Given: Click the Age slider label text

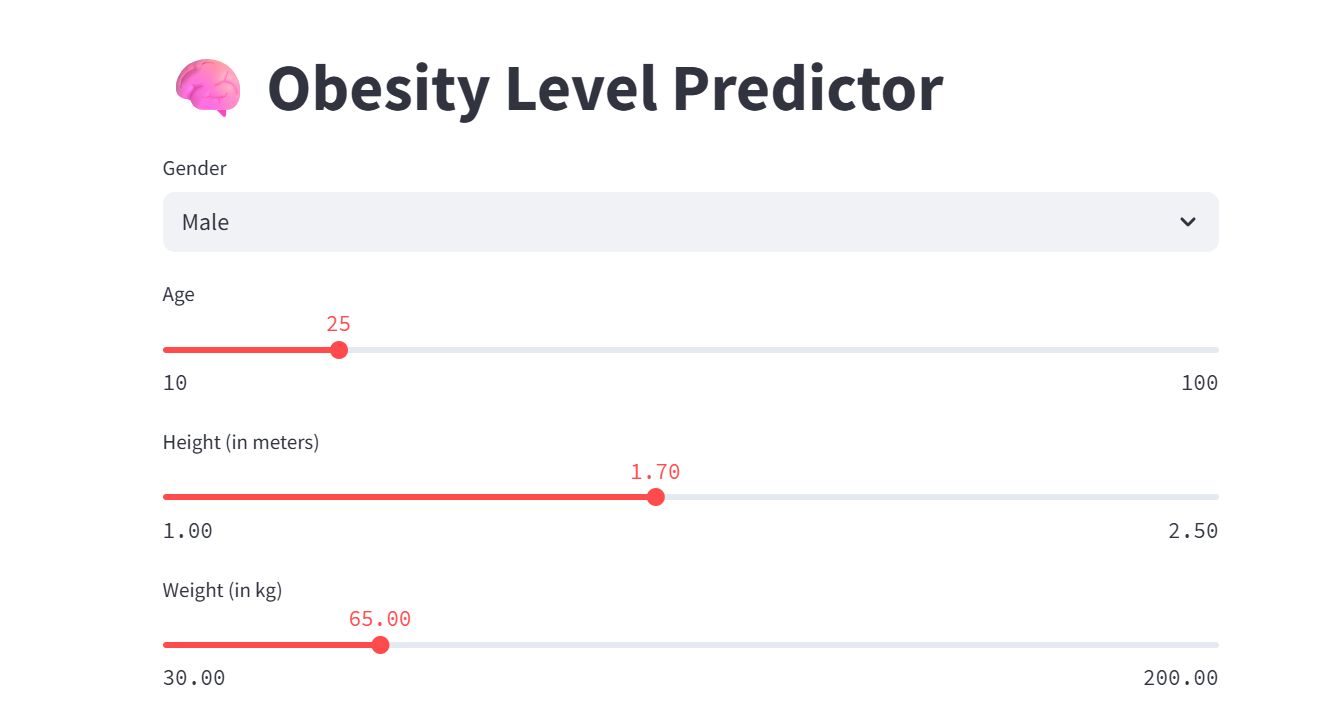Looking at the screenshot, I should [x=179, y=294].
